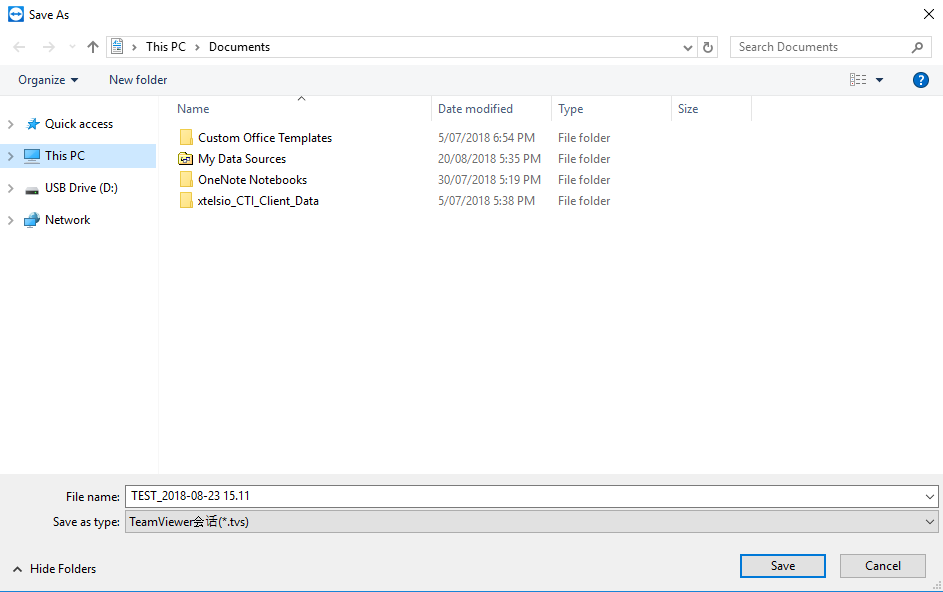
Task: Select the My Data Sources folder icon
Action: [186, 159]
